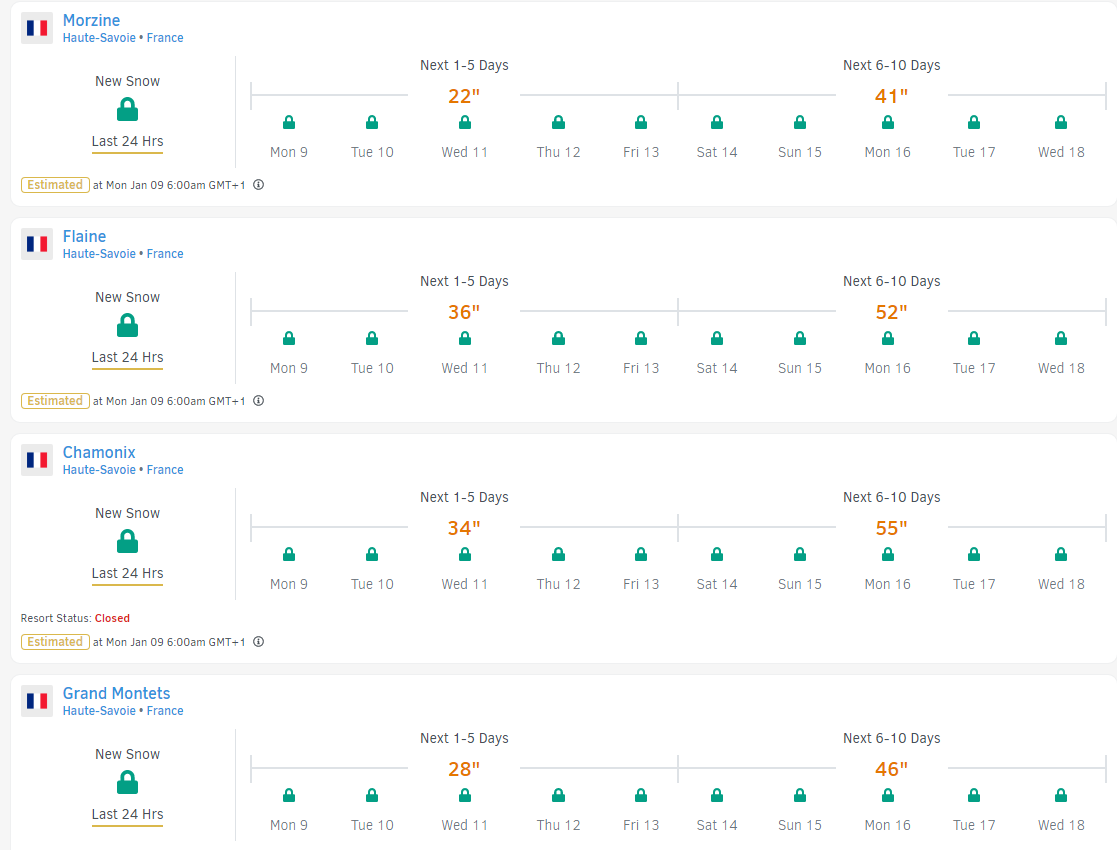Click the French flag beside Grand Montets

tap(37, 701)
